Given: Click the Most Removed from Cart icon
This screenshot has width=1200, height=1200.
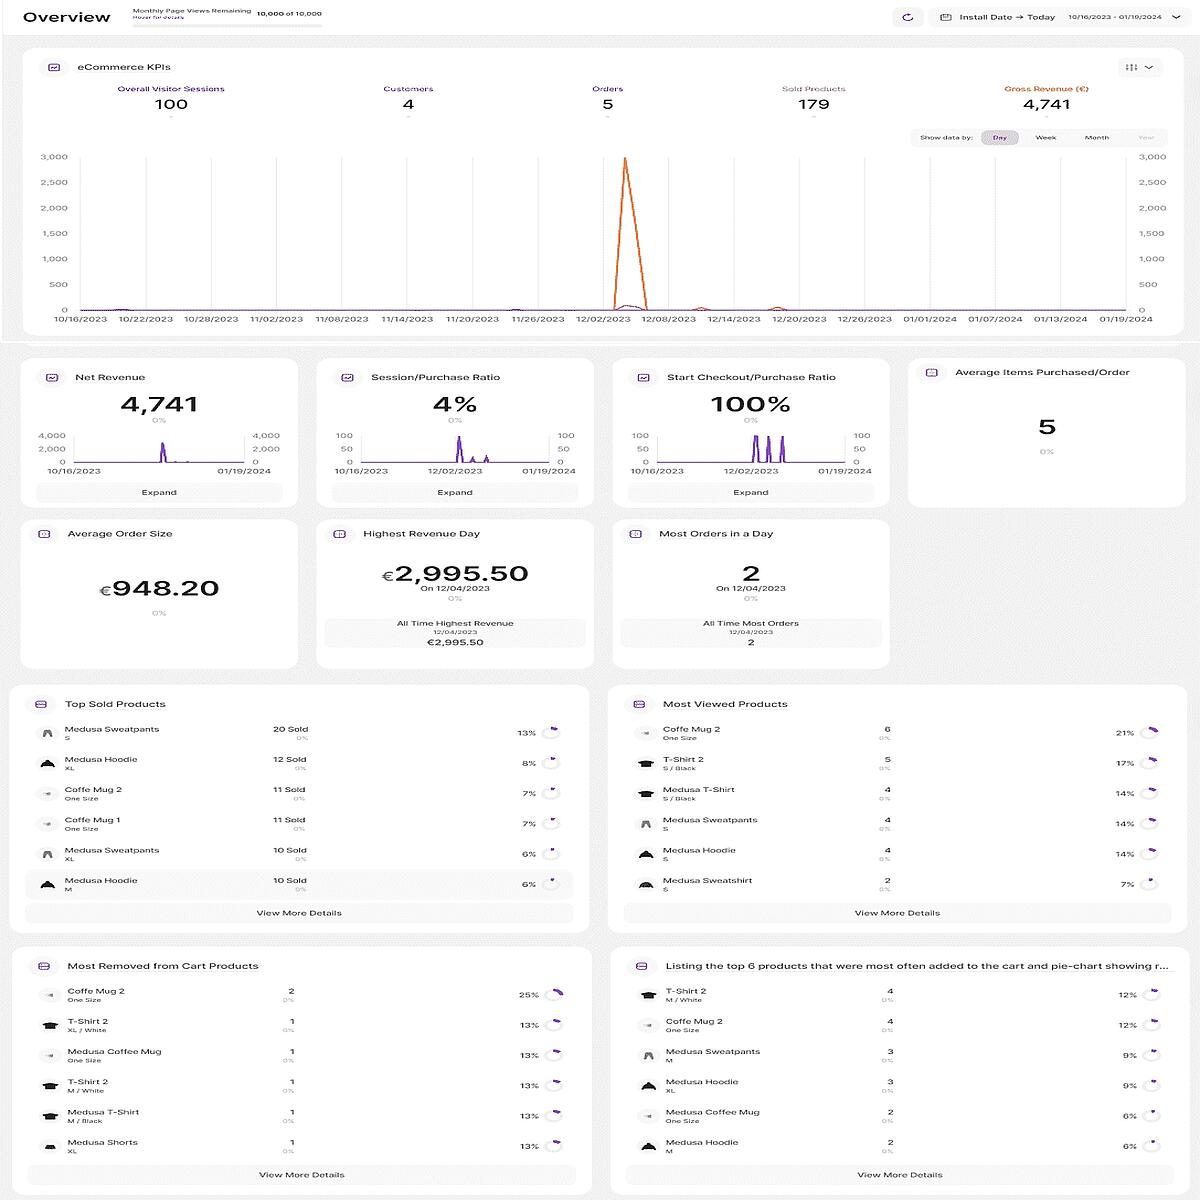Looking at the screenshot, I should click(x=43, y=966).
